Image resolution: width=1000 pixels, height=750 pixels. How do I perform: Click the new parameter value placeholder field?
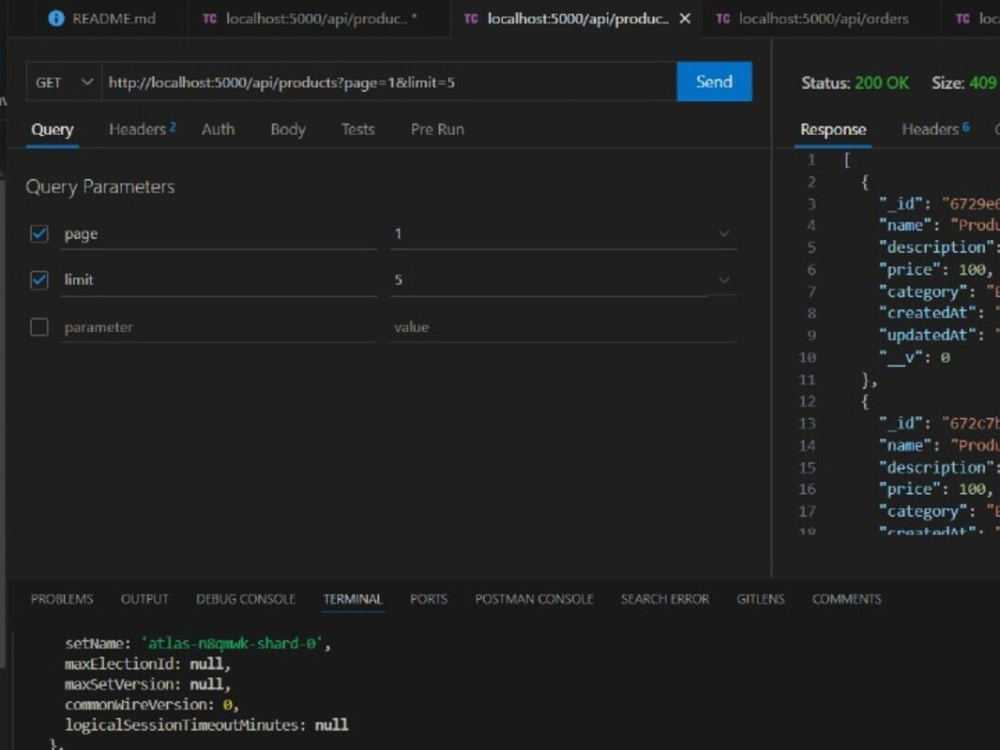point(564,327)
